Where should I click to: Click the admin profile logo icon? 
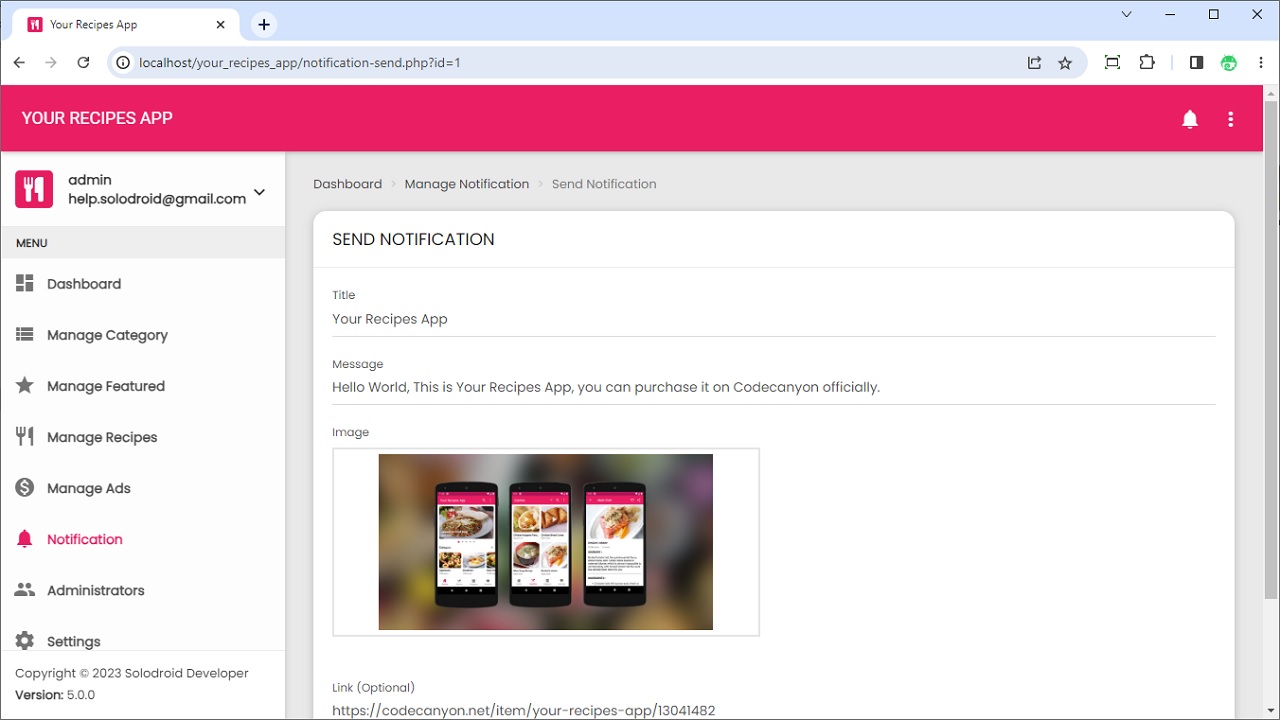[x=34, y=189]
